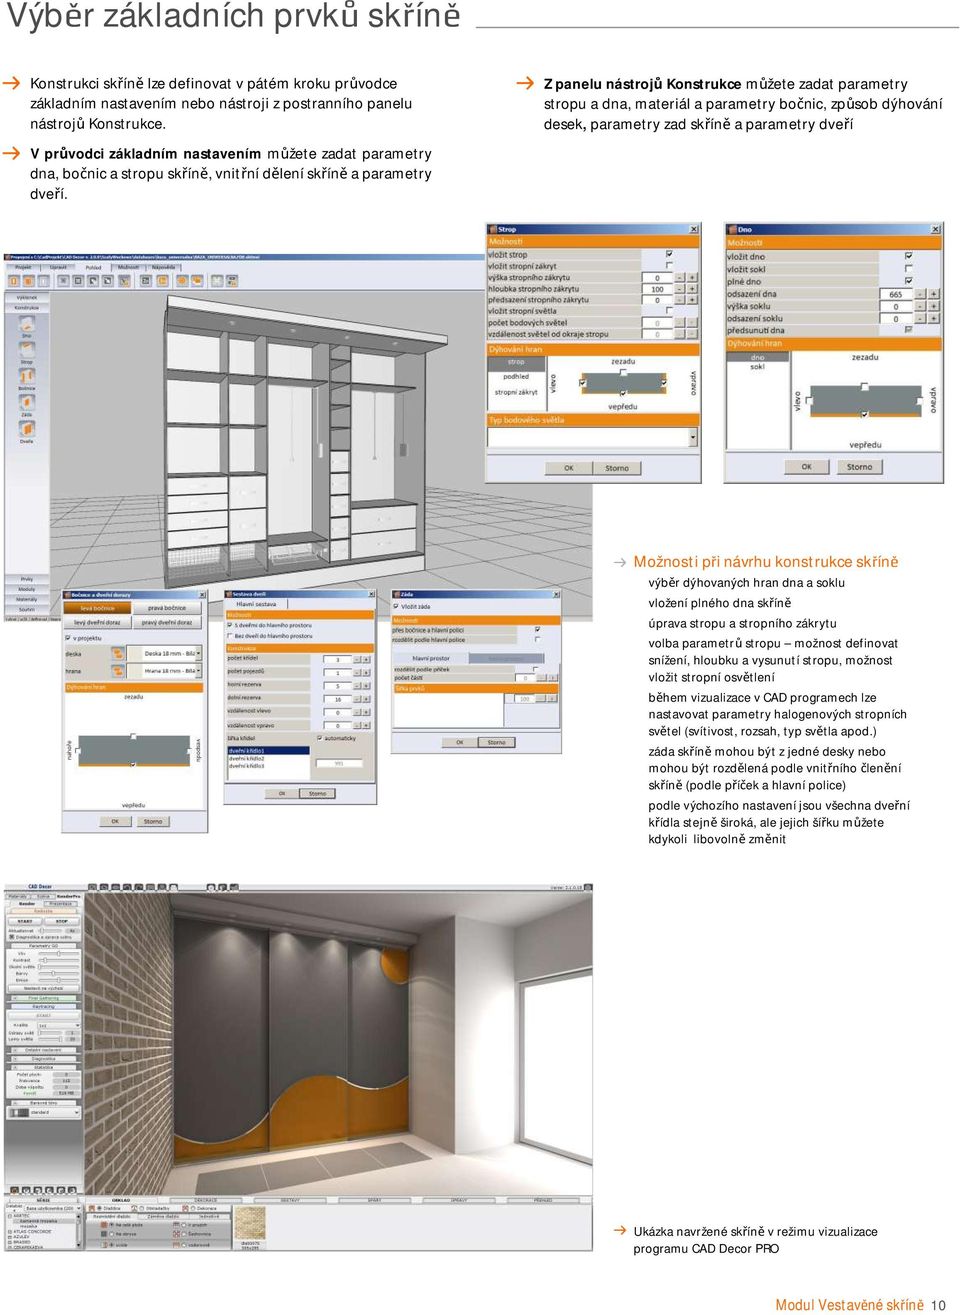Toggle vložit strop checkbox in Strop dialog
Screen dimensions: 960x1315
(x=669, y=255)
